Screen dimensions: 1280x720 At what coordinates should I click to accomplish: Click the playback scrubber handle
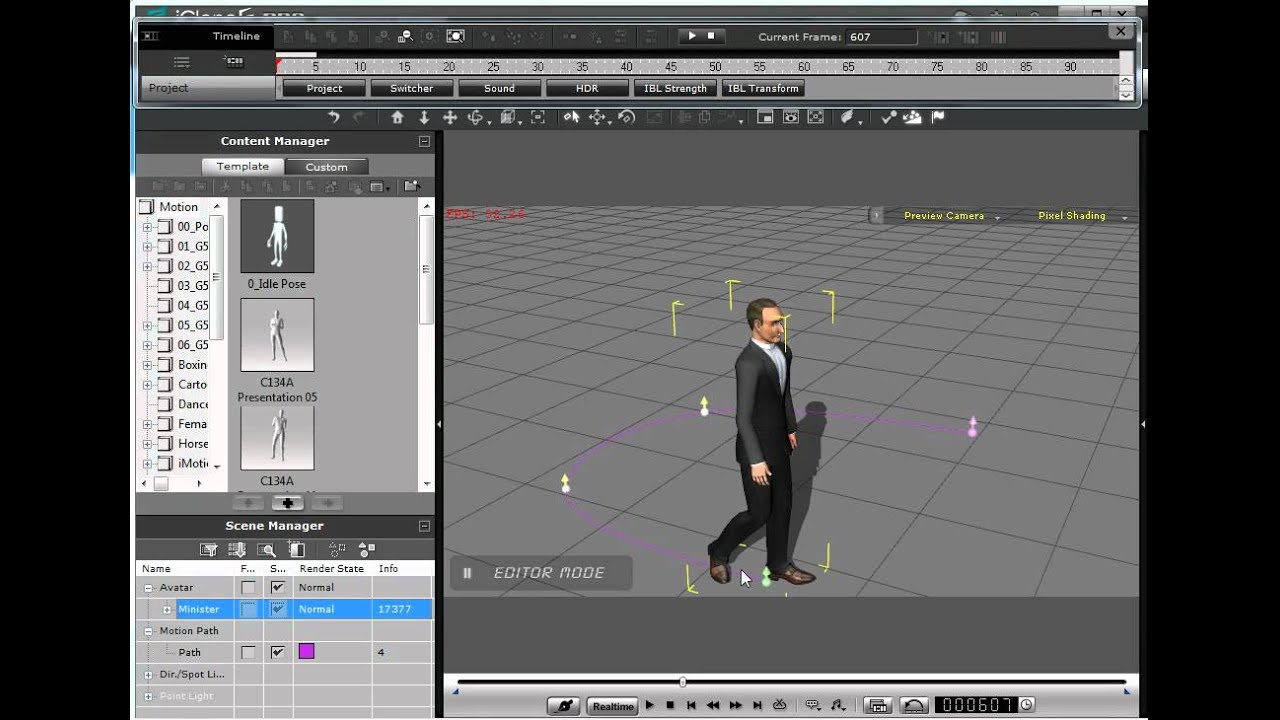point(683,682)
